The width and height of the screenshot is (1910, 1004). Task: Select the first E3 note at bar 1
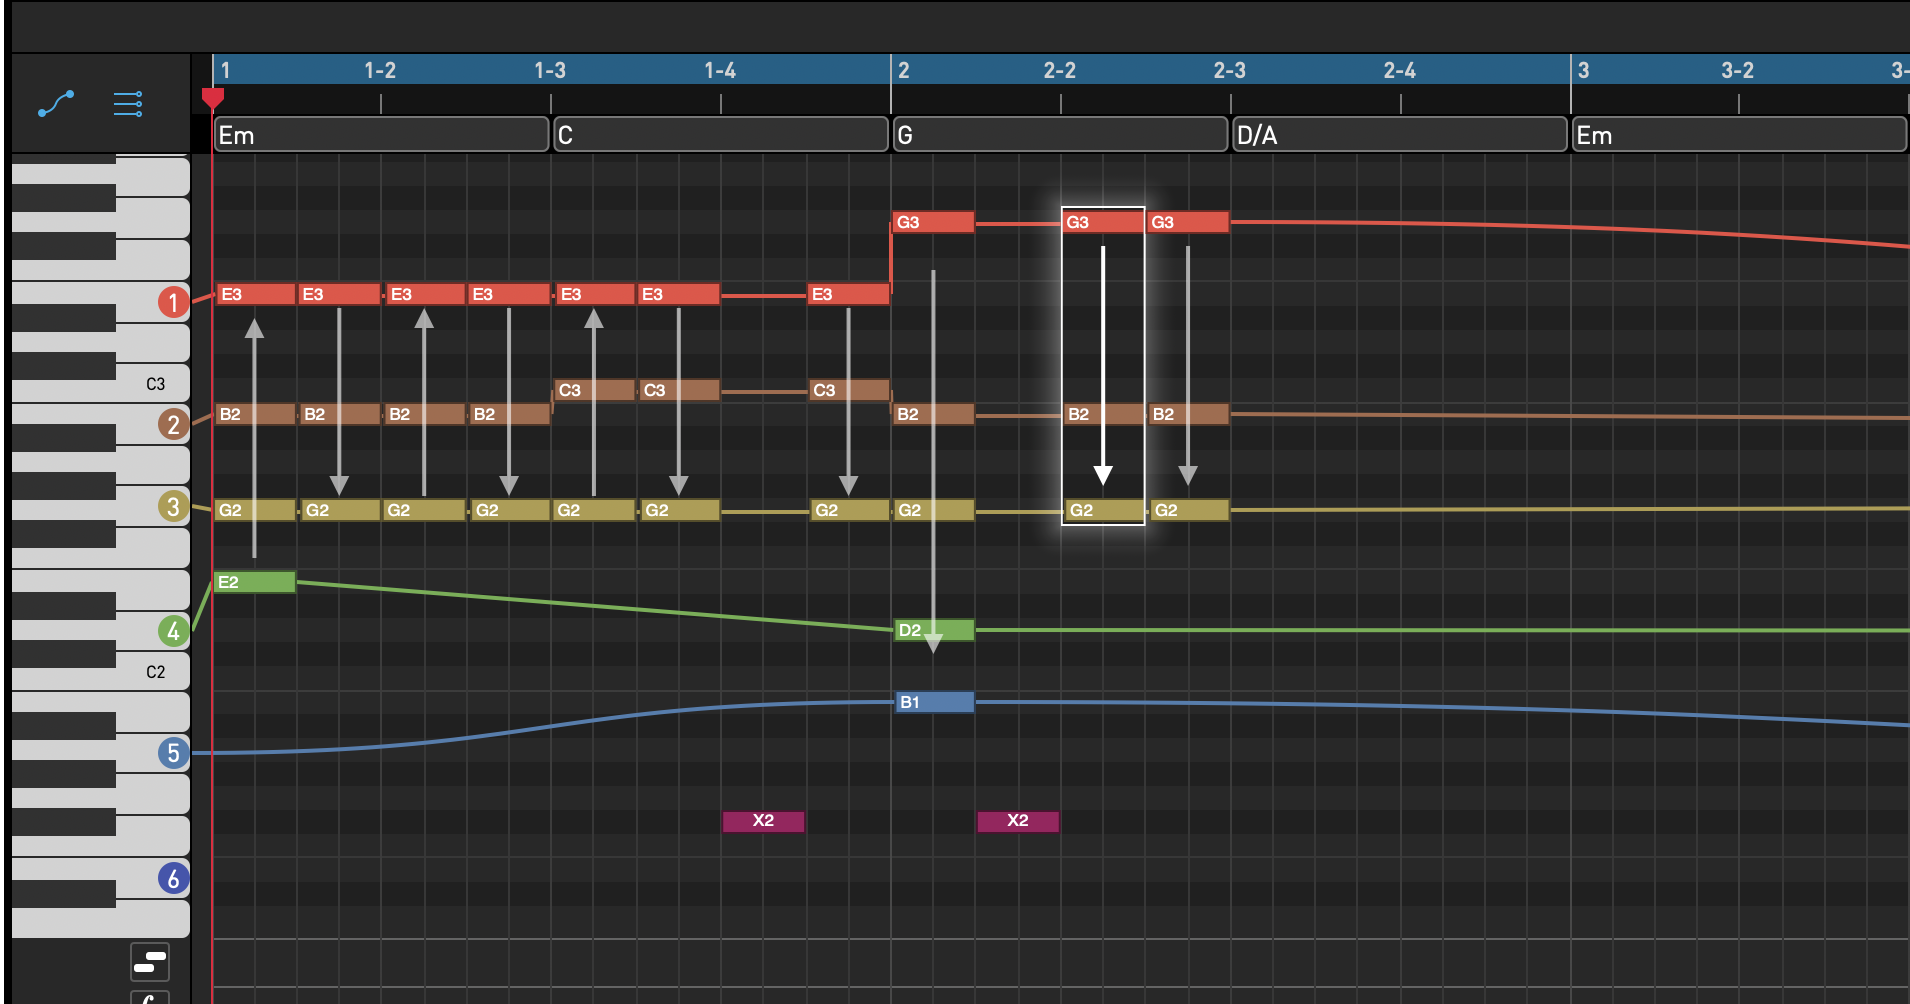255,294
